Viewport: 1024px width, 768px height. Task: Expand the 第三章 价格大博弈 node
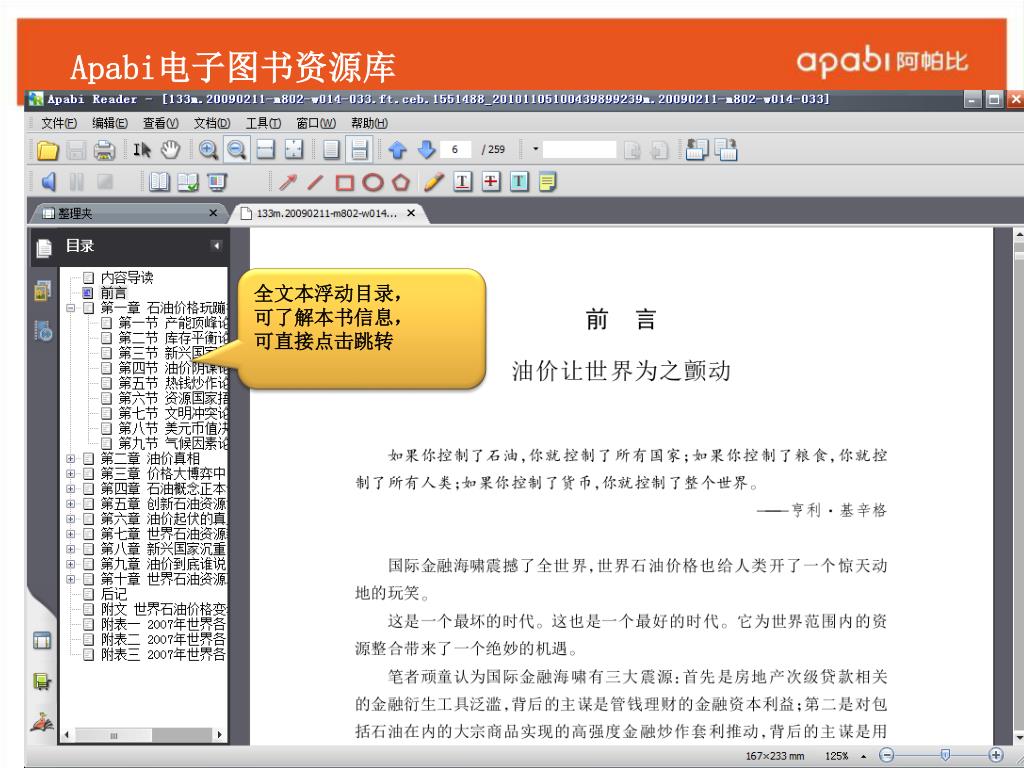tap(71, 473)
